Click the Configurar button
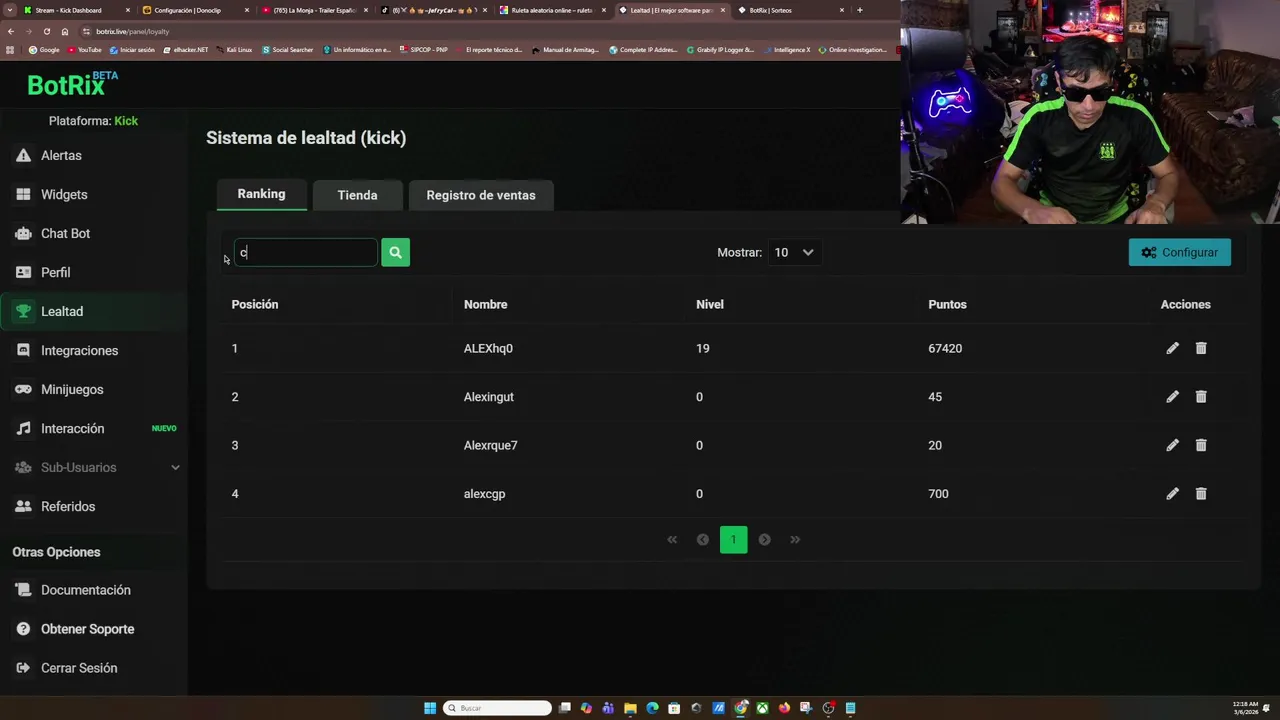Image resolution: width=1280 pixels, height=720 pixels. click(1180, 253)
